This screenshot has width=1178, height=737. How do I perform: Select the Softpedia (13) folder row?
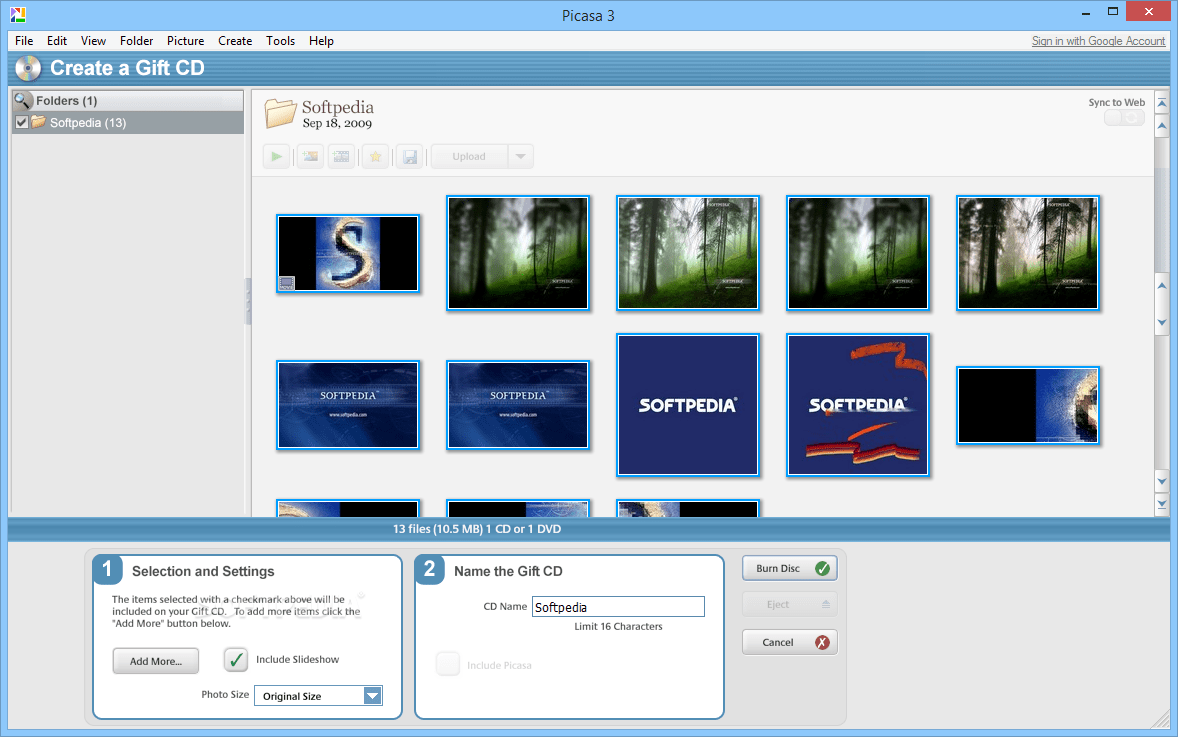pos(128,122)
